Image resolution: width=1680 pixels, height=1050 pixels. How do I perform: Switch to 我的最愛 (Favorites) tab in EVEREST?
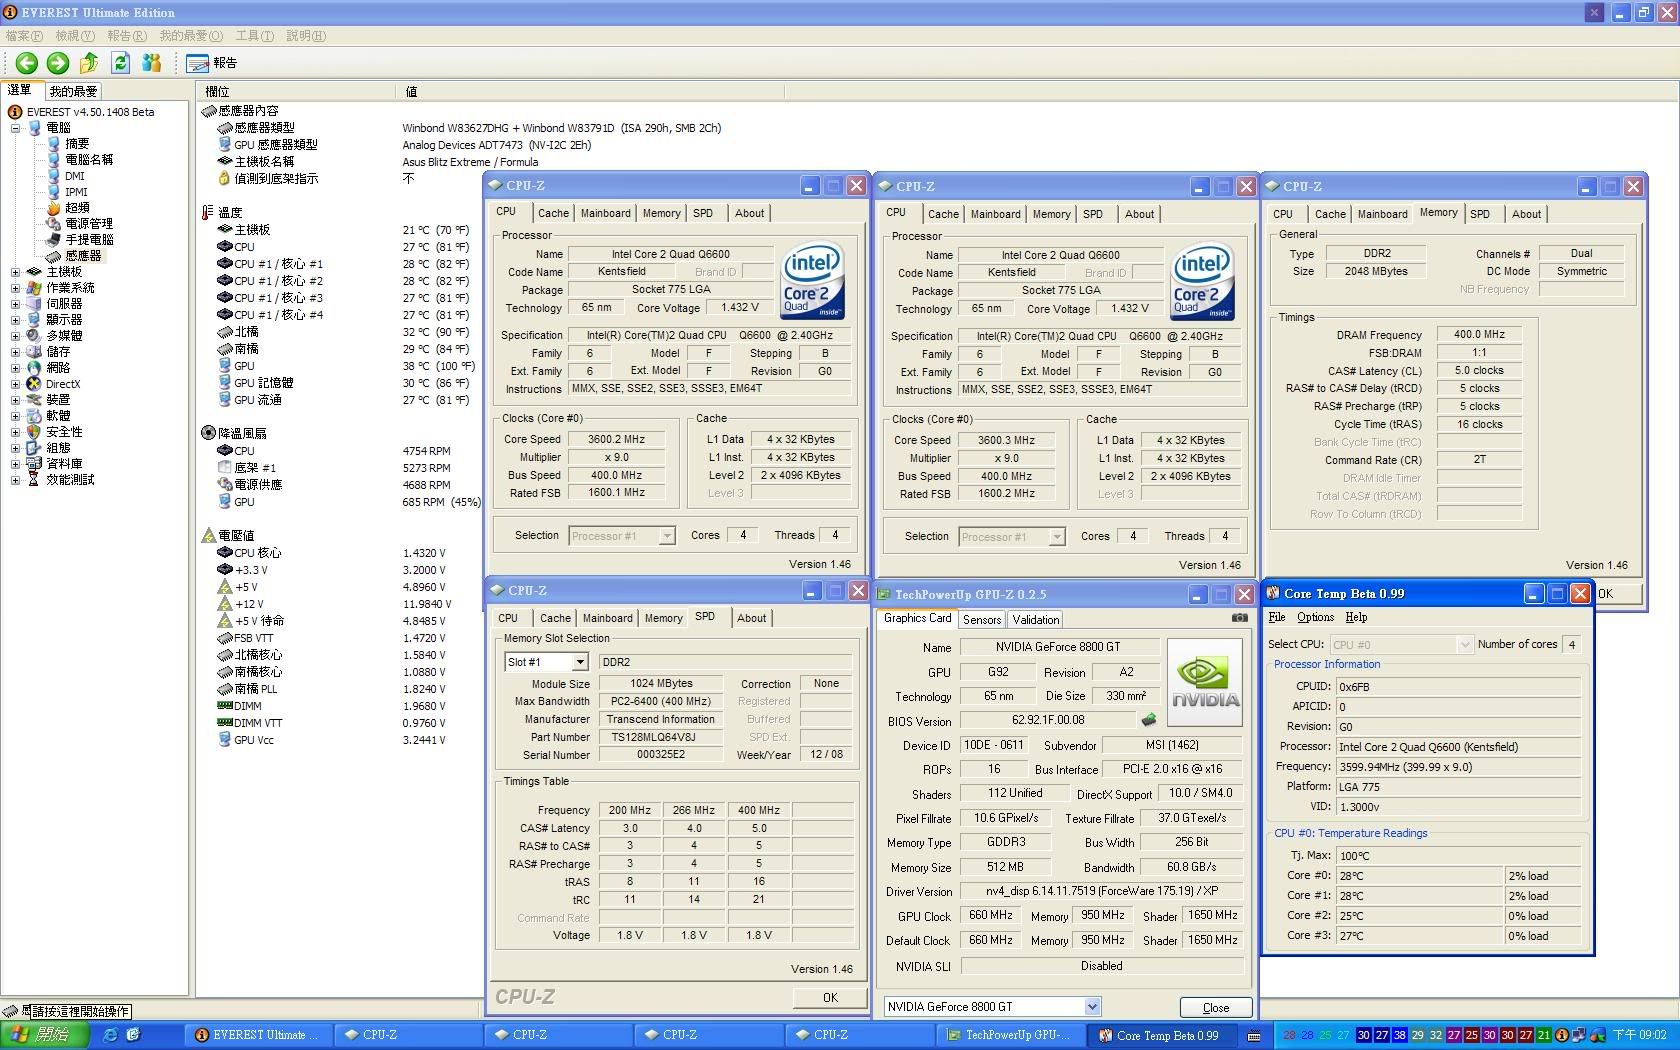(x=73, y=91)
